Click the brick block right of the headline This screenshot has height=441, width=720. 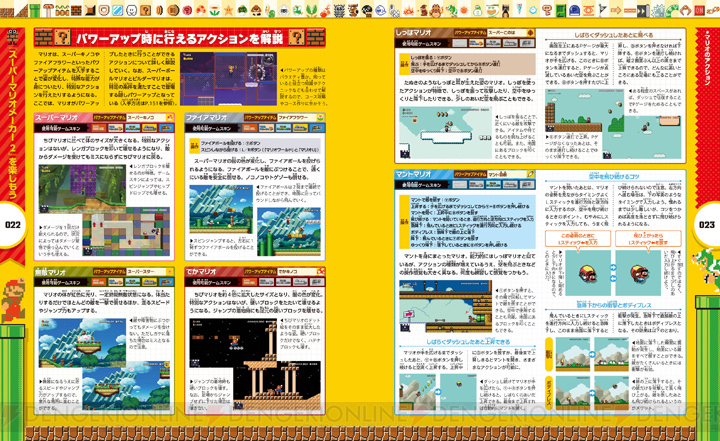tap(315, 37)
